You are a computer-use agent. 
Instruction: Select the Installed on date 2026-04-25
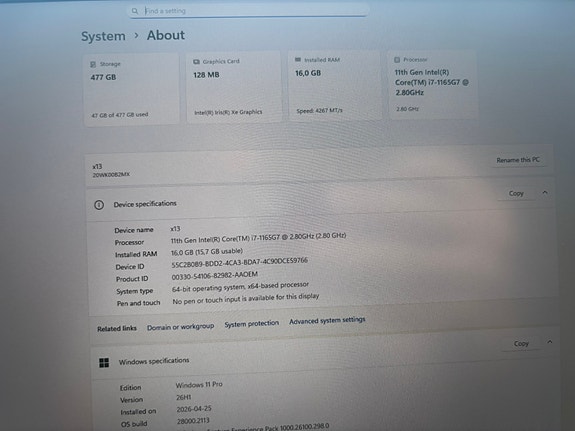pyautogui.click(x=194, y=409)
